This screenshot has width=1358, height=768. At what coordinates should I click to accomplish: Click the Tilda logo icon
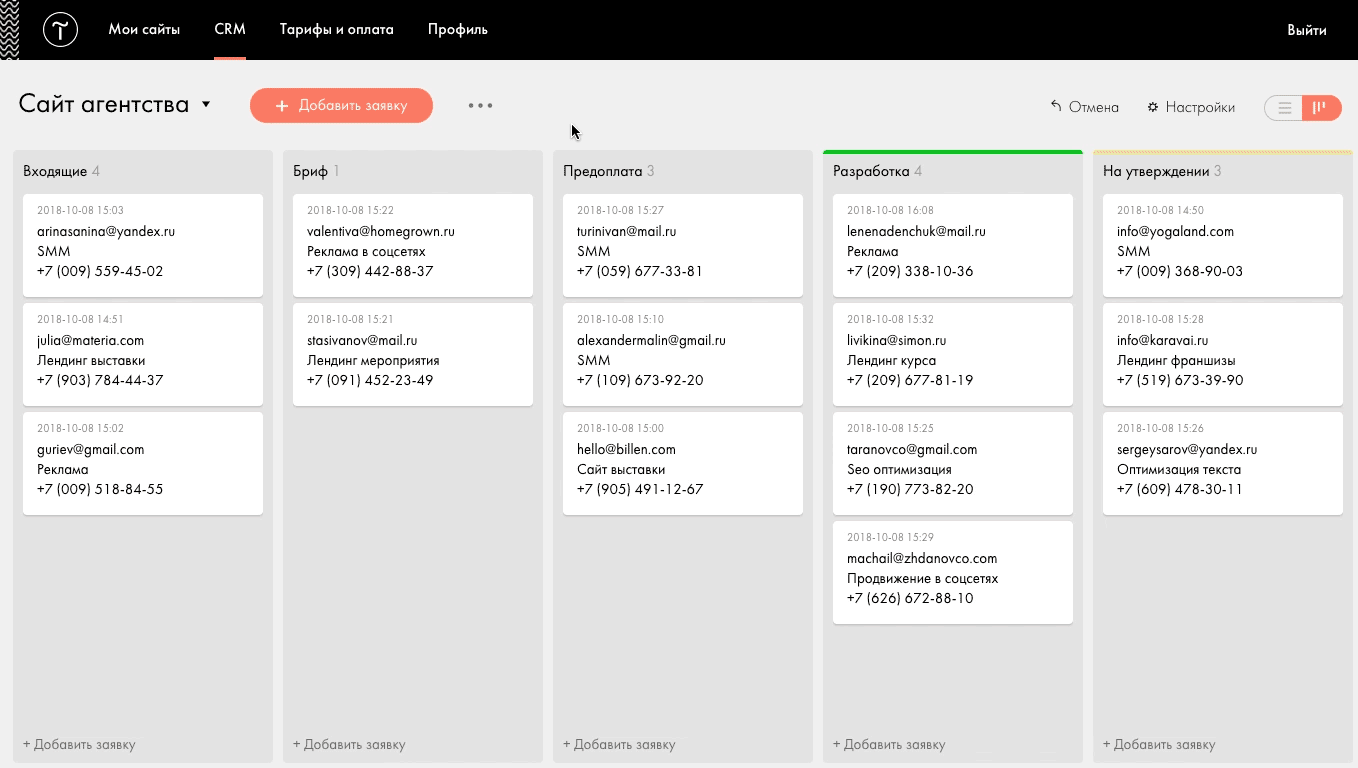click(x=60, y=30)
